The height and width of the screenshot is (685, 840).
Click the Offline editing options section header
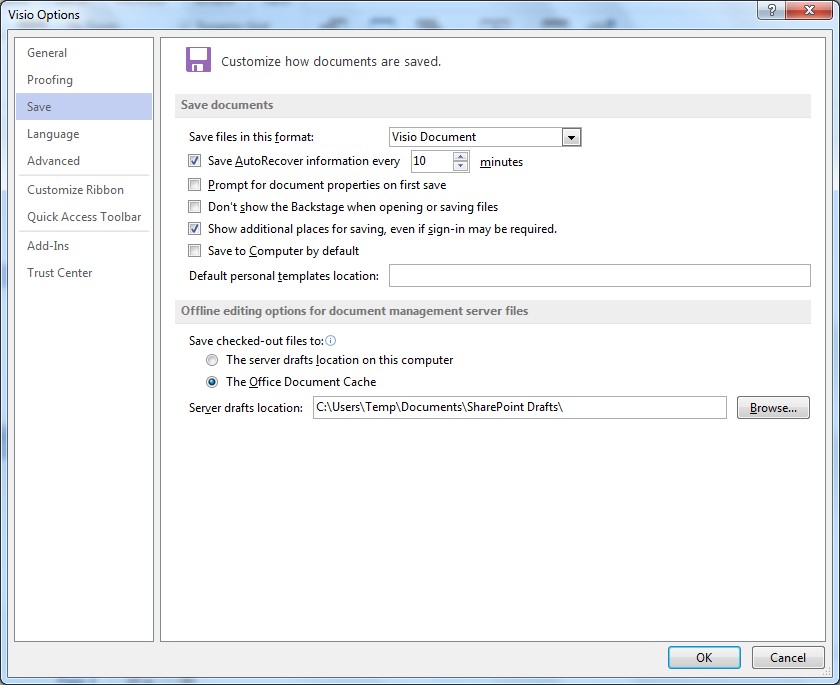[x=493, y=311]
